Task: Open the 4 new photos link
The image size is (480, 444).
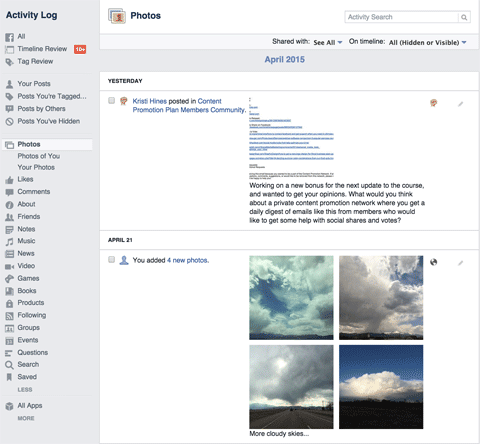Action: 188,260
